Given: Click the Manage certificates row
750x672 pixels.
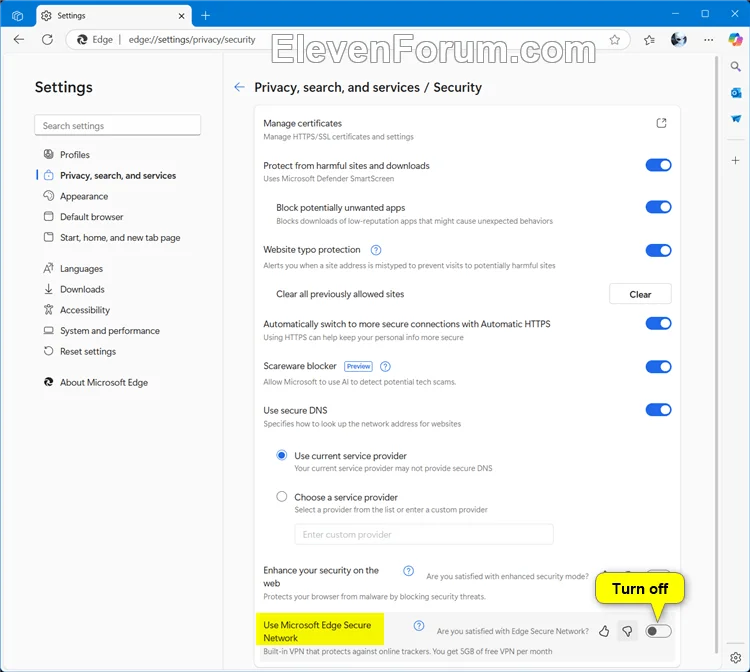Looking at the screenshot, I should 467,130.
